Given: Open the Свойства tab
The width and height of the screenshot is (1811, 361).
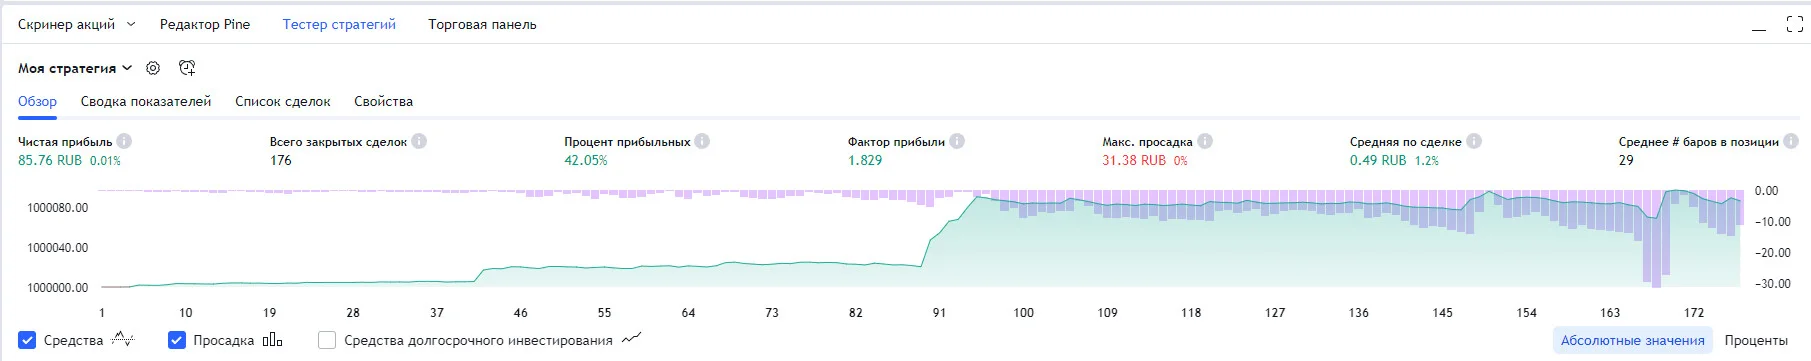Looking at the screenshot, I should pos(383,101).
